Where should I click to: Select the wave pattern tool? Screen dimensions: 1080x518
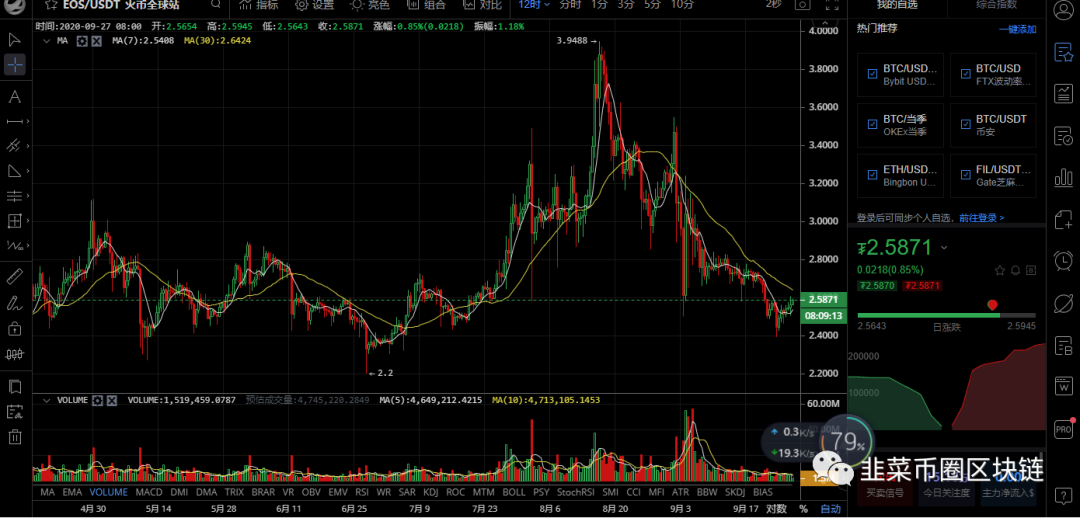pyautogui.click(x=14, y=246)
